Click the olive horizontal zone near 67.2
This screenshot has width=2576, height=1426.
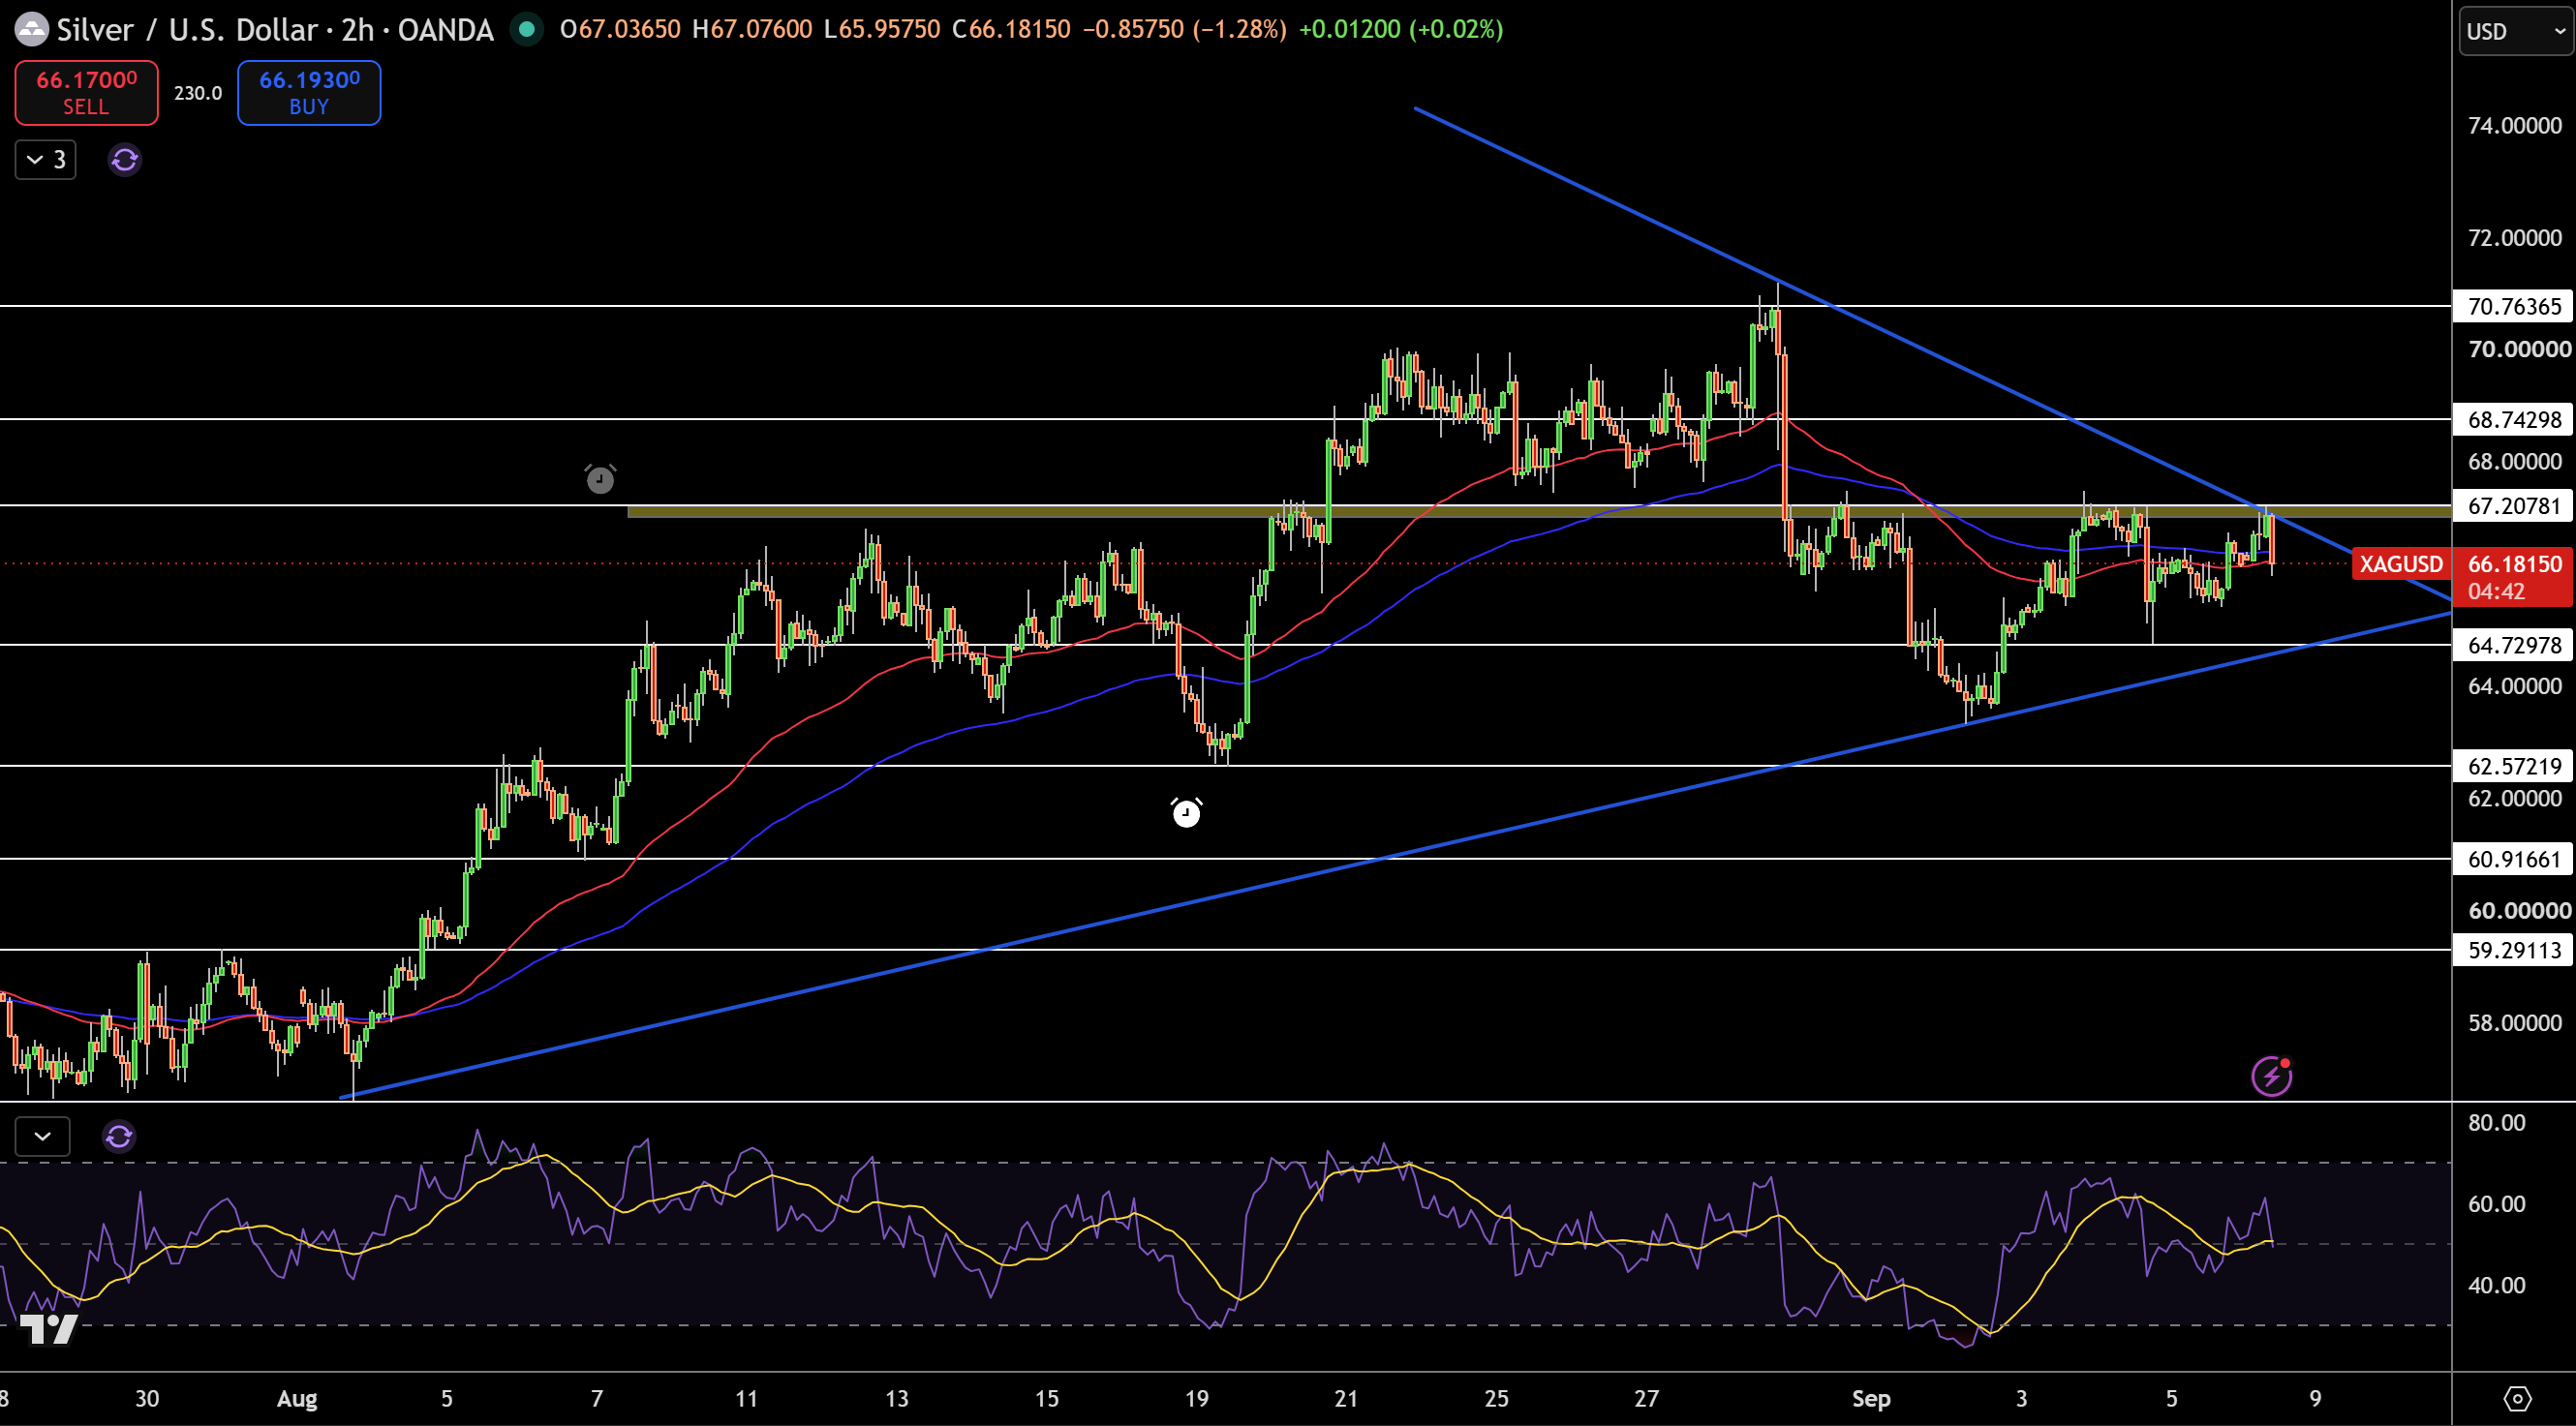point(1539,512)
